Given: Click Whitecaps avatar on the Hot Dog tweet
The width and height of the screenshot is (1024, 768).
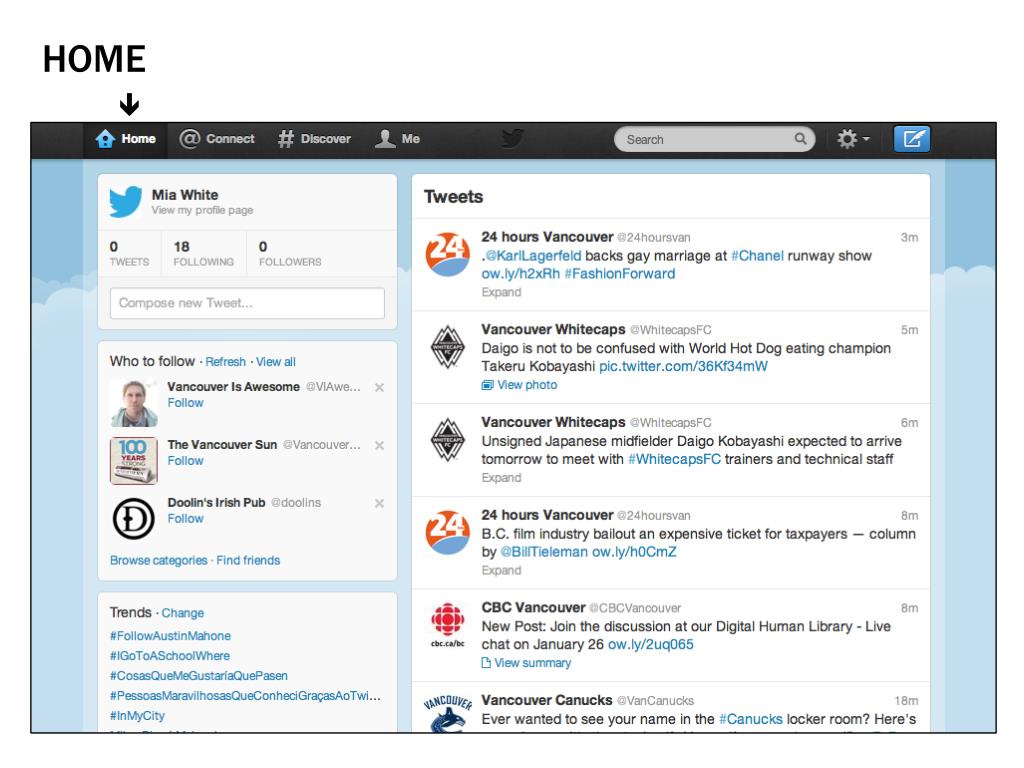Looking at the screenshot, I should coord(447,347).
